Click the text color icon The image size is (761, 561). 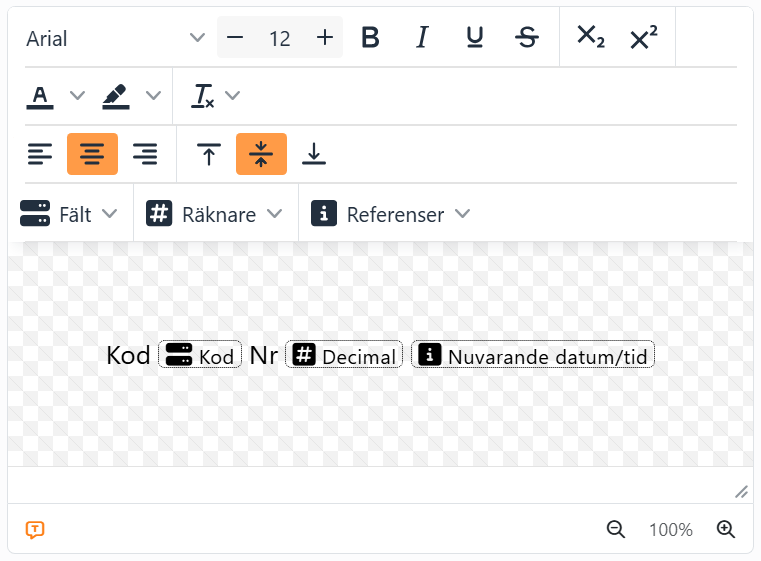coord(40,96)
